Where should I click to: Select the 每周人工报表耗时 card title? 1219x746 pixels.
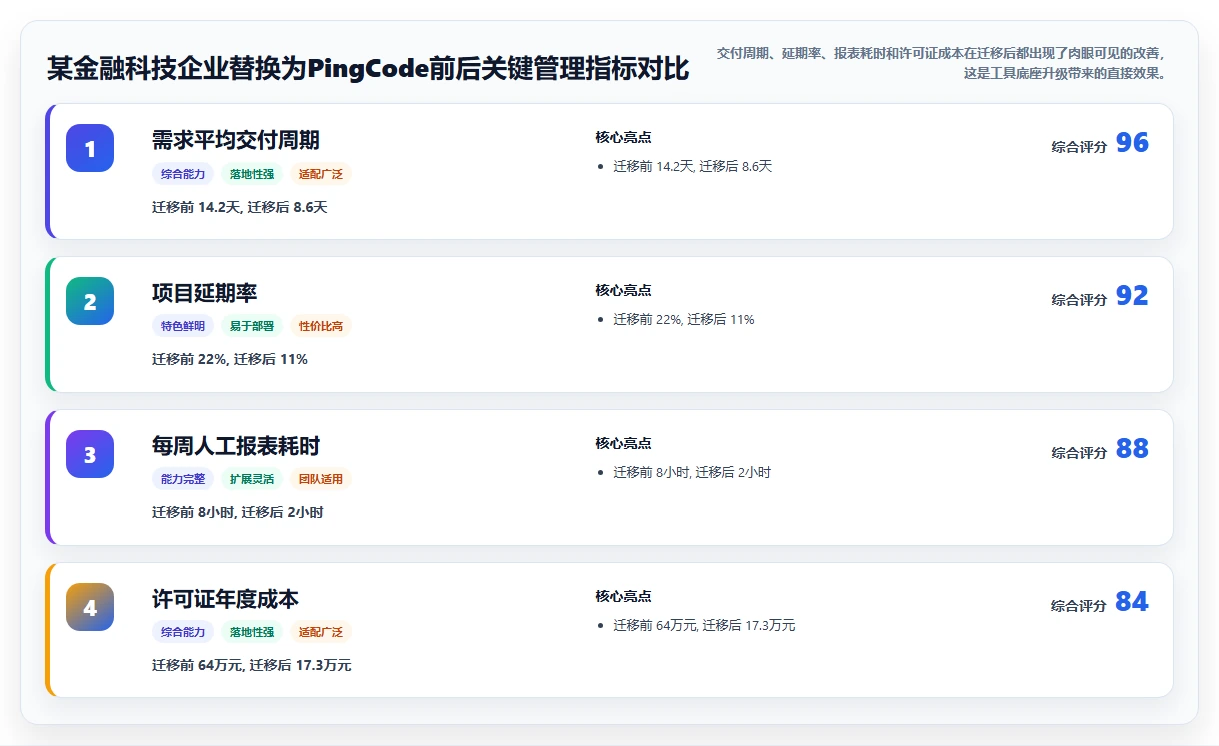click(x=236, y=446)
